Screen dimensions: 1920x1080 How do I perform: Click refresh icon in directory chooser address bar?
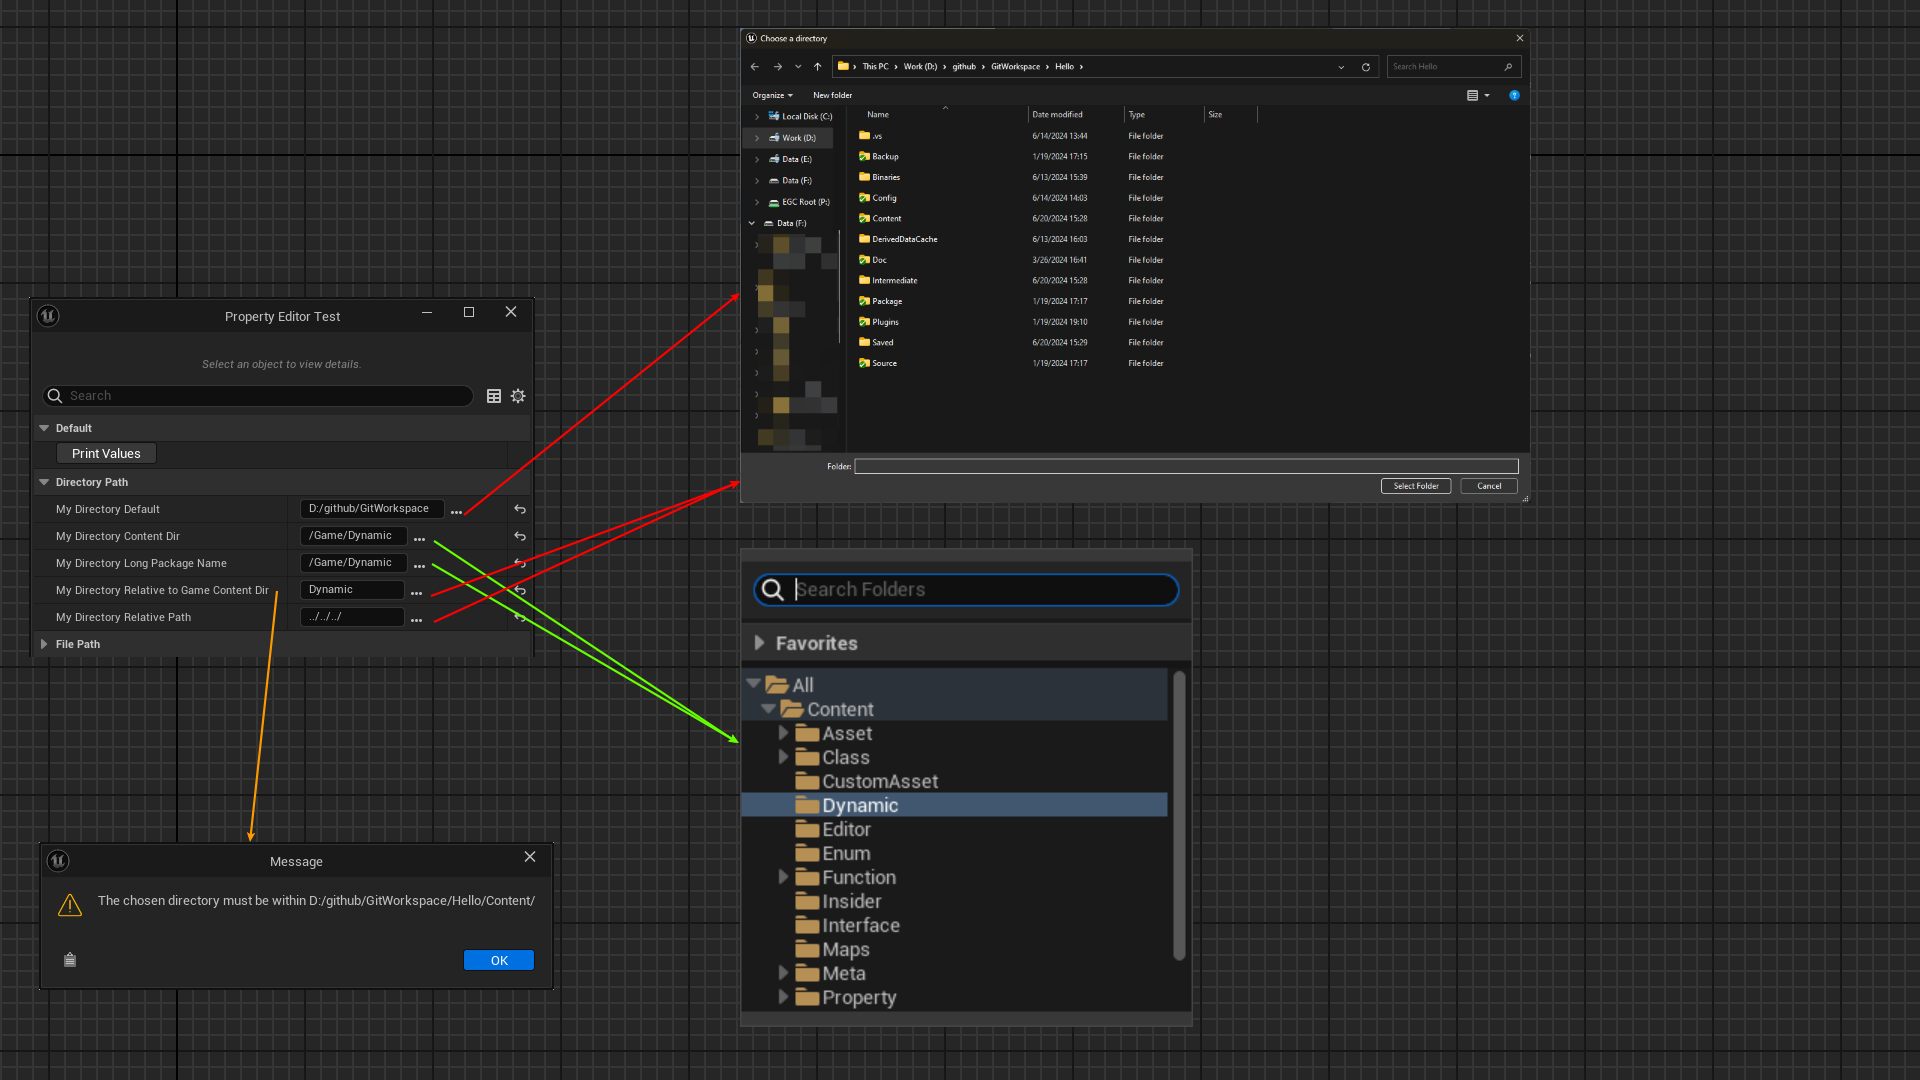coord(1365,67)
